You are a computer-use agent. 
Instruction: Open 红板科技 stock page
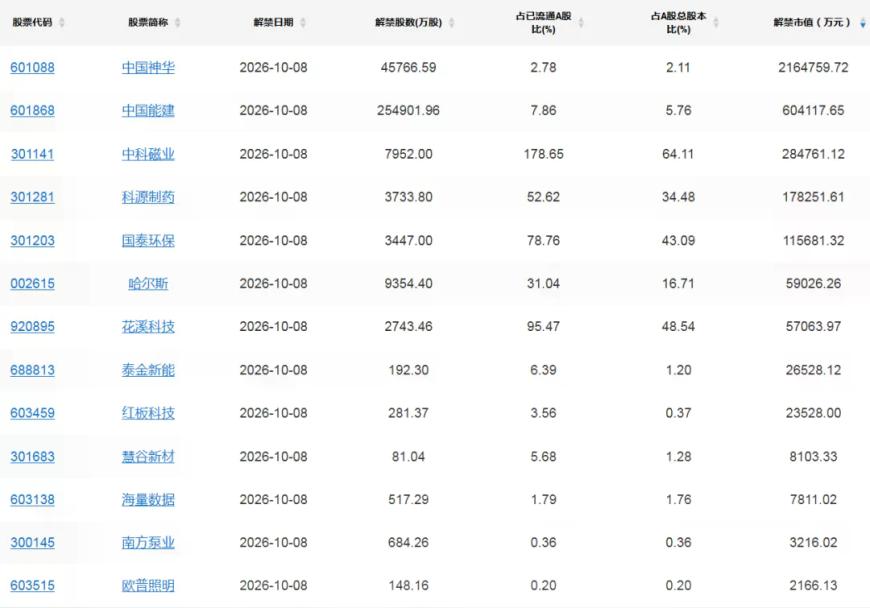(148, 413)
